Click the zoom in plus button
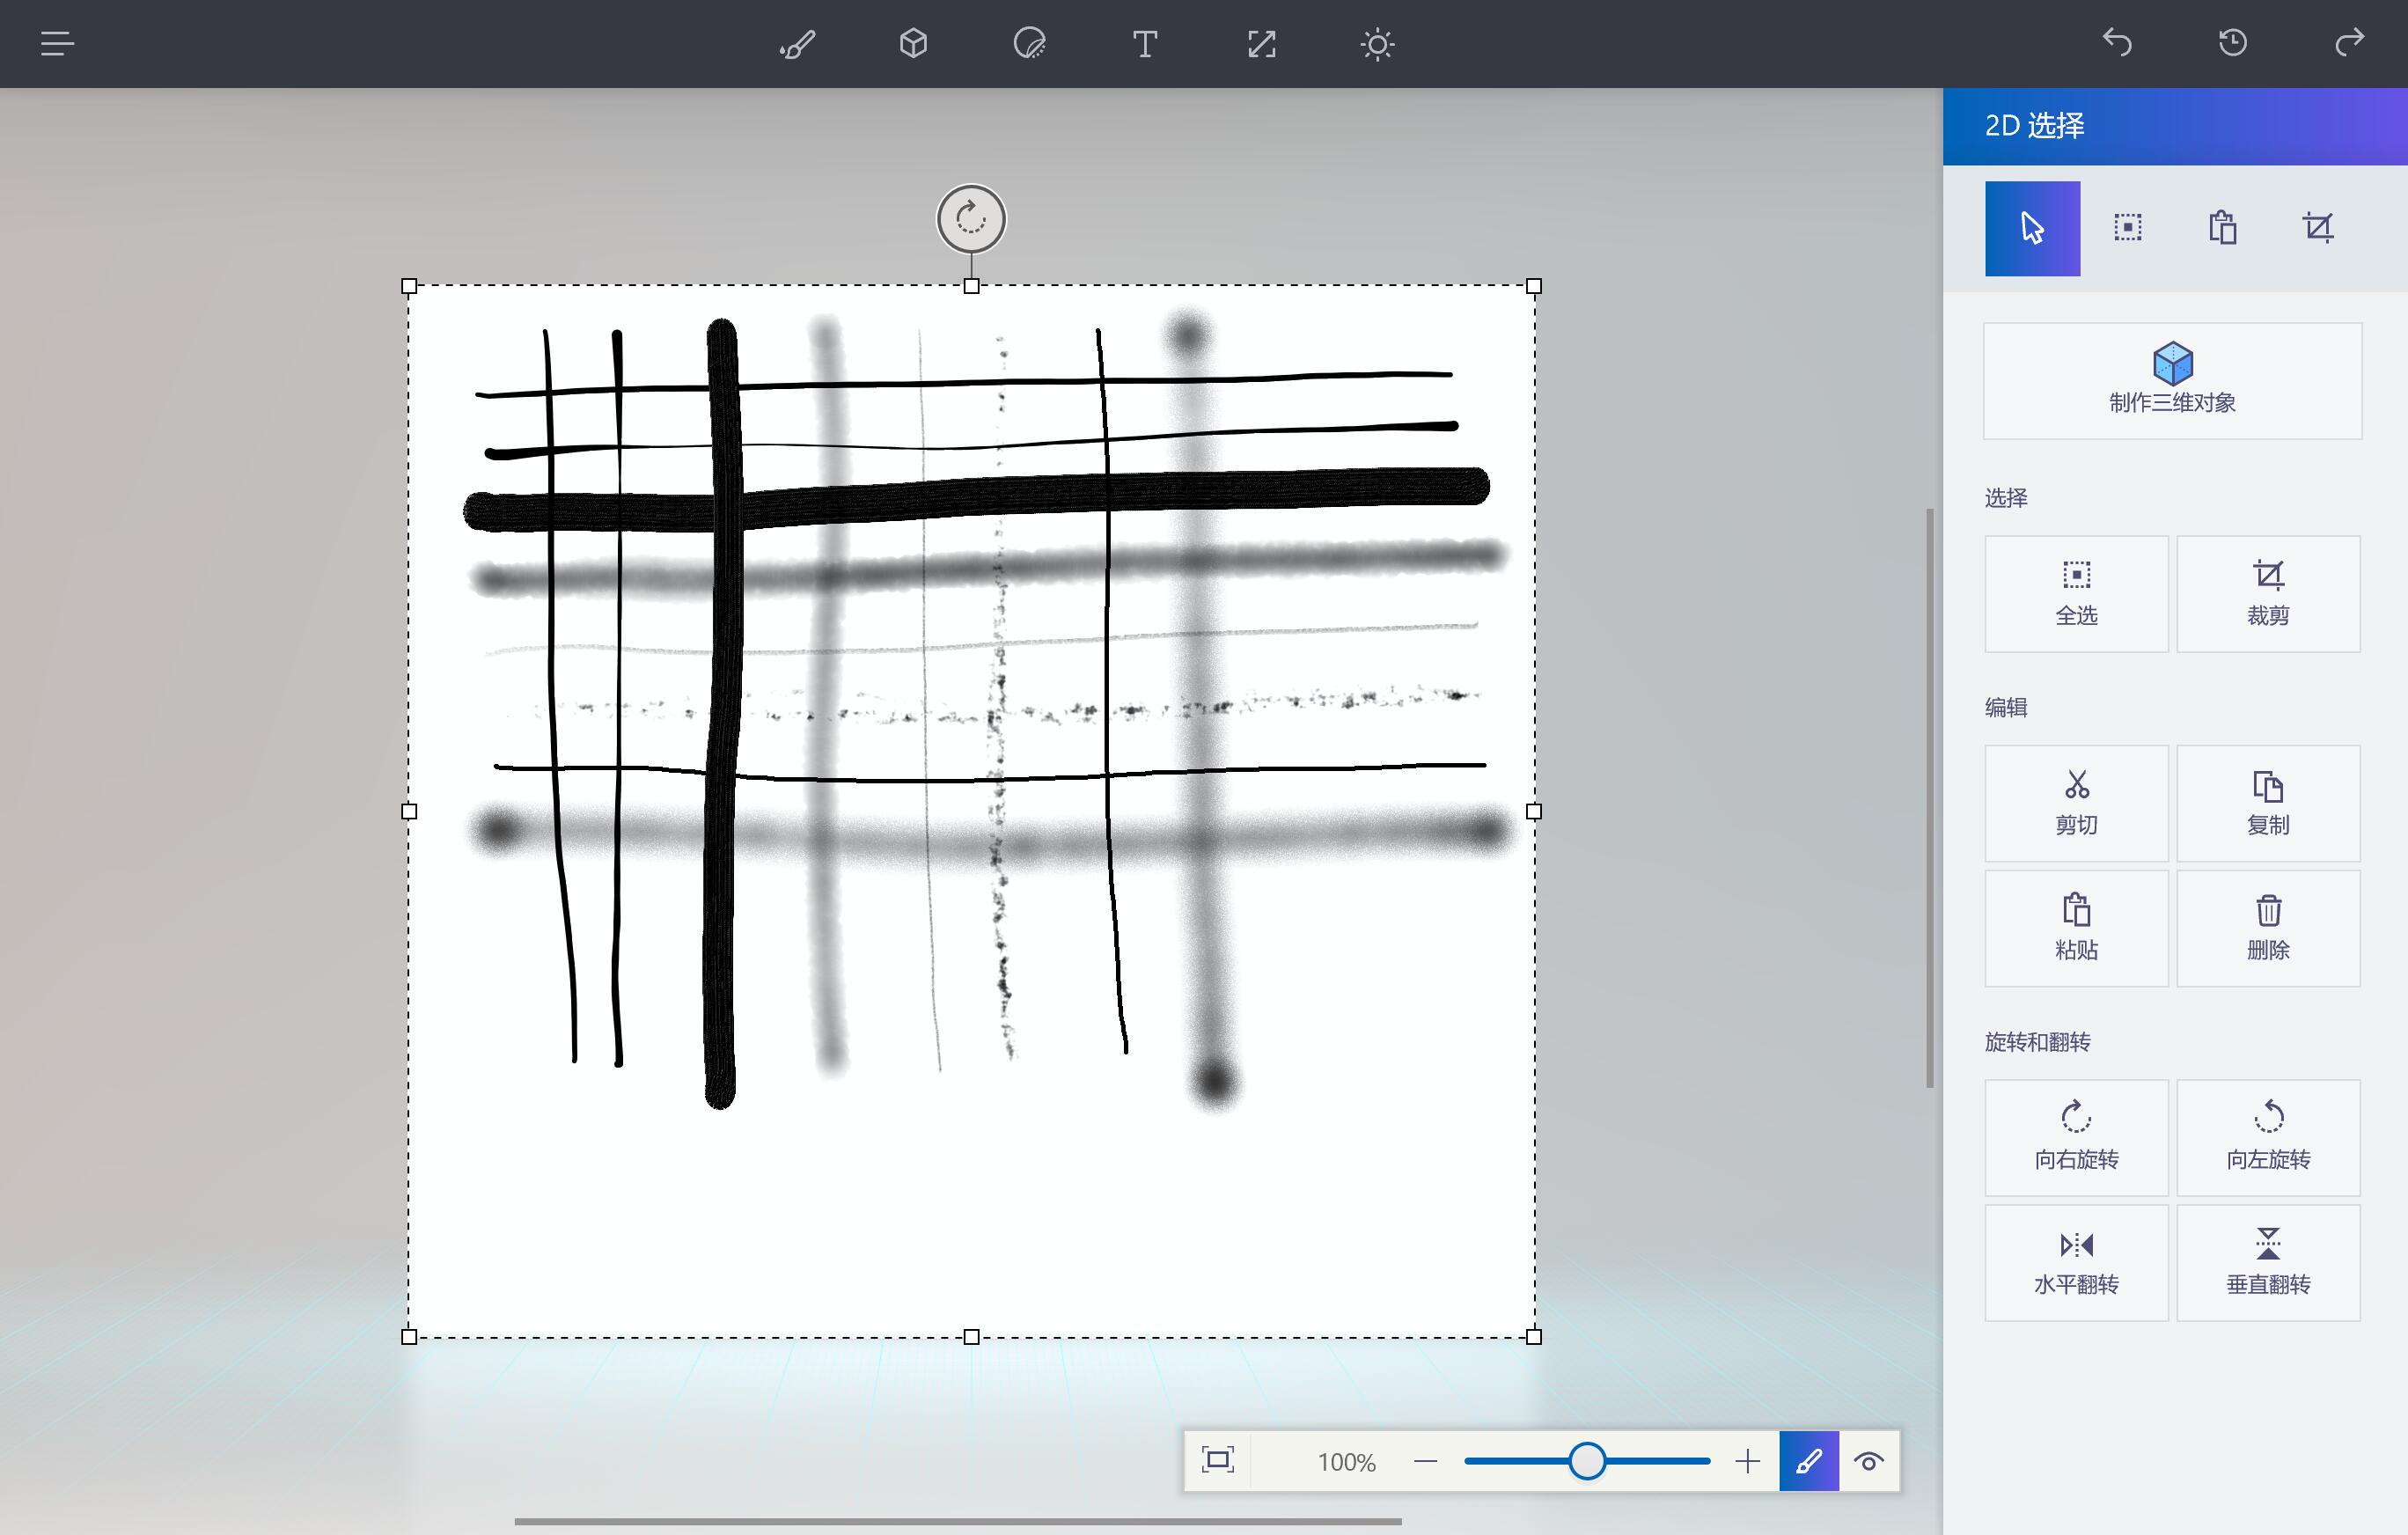2408x1535 pixels. tap(1747, 1461)
